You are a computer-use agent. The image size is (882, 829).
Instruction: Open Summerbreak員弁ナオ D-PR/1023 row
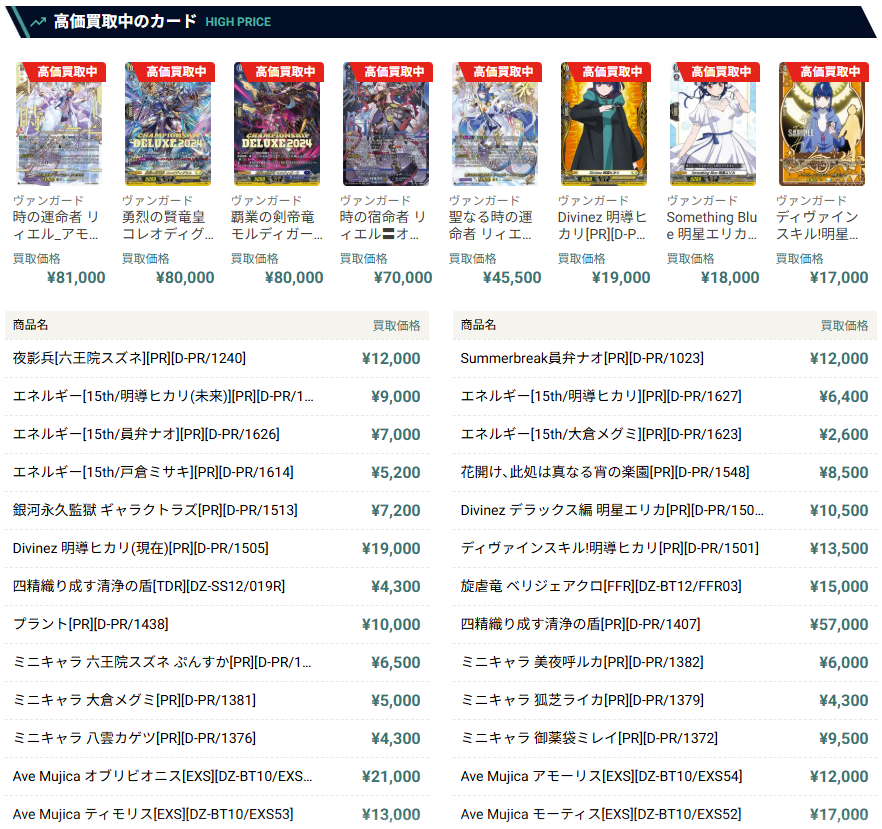pos(664,358)
